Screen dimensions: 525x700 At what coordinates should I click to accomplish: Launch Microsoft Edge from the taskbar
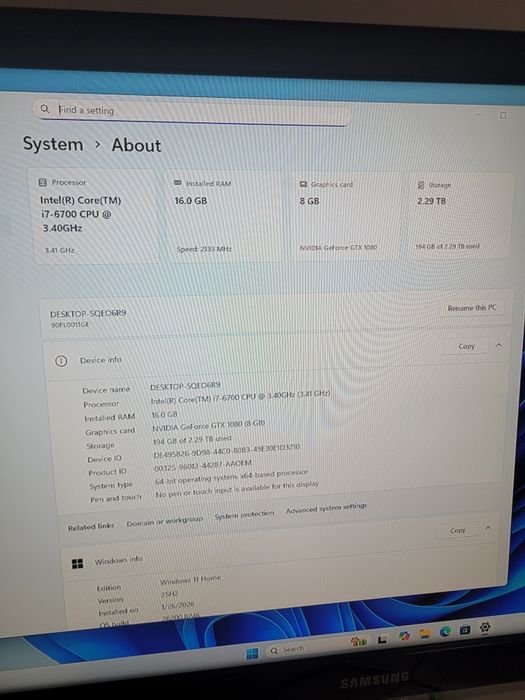[x=445, y=631]
